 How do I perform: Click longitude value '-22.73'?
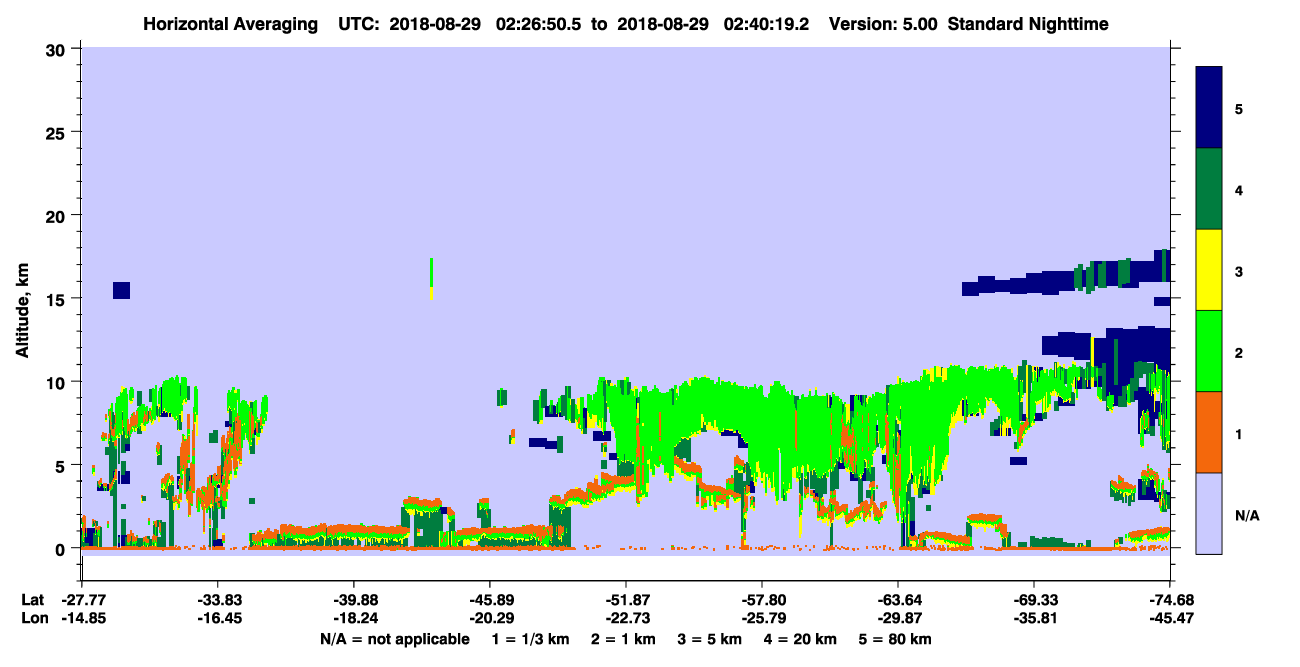(626, 618)
